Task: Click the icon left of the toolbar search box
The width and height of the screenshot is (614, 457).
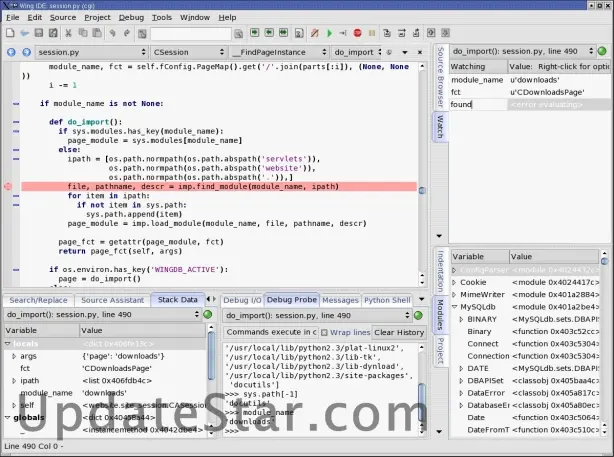Action: [x=142, y=34]
